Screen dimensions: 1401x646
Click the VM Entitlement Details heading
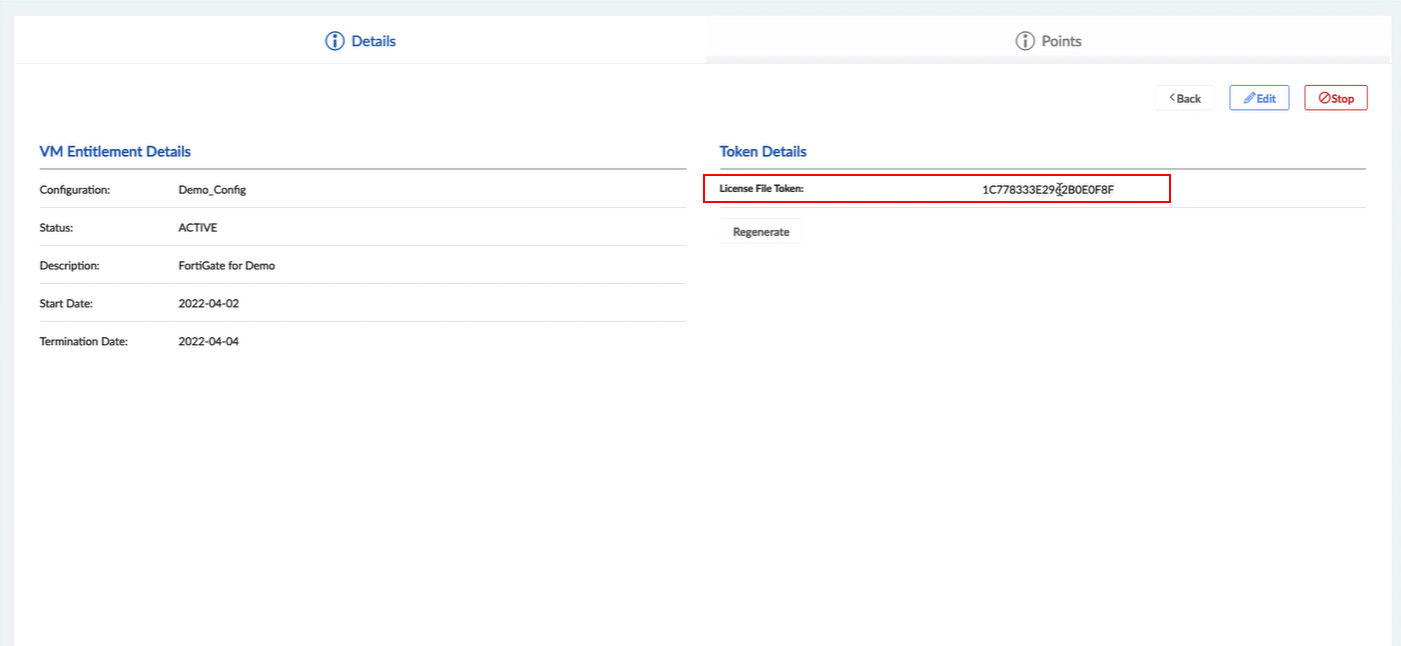click(115, 151)
